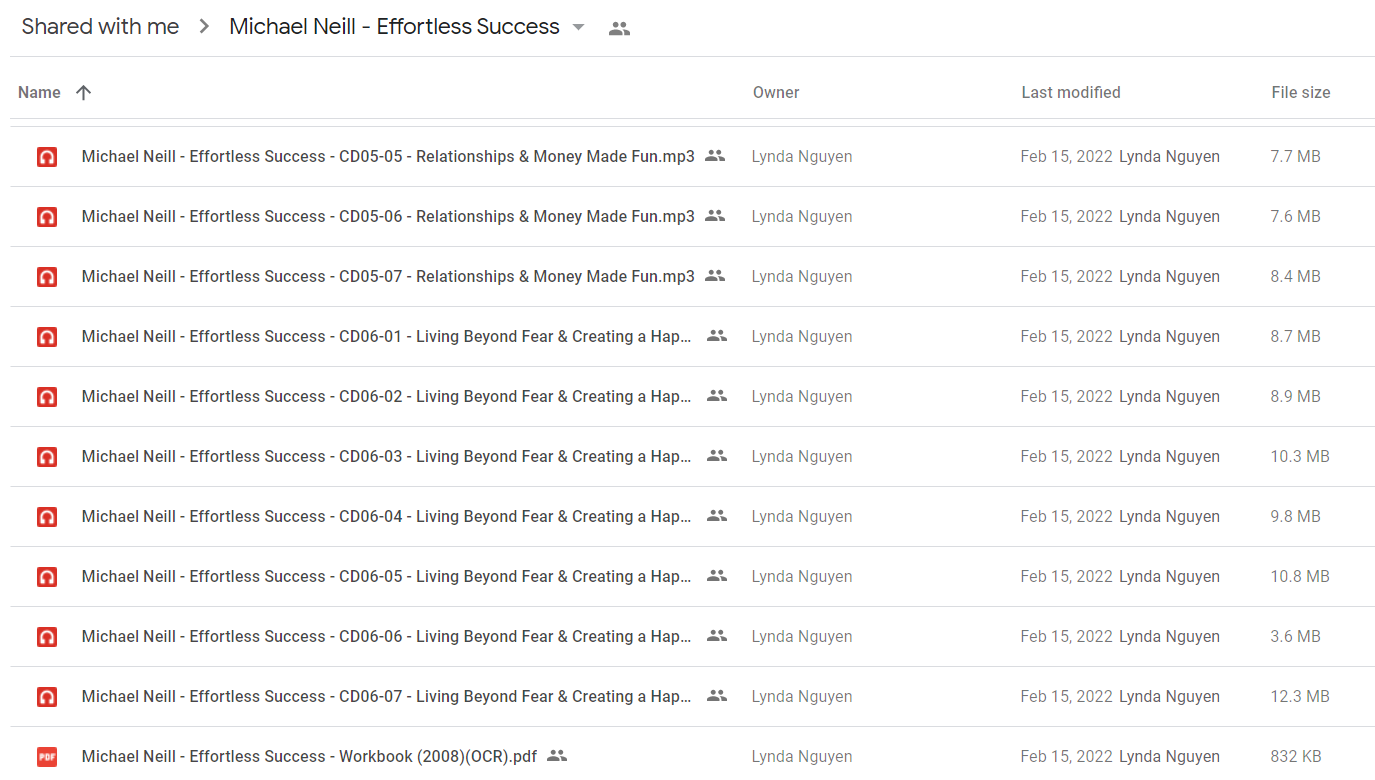The width and height of the screenshot is (1375, 780).
Task: Click the audio icon for CD05-05 file
Action: pyautogui.click(x=47, y=157)
